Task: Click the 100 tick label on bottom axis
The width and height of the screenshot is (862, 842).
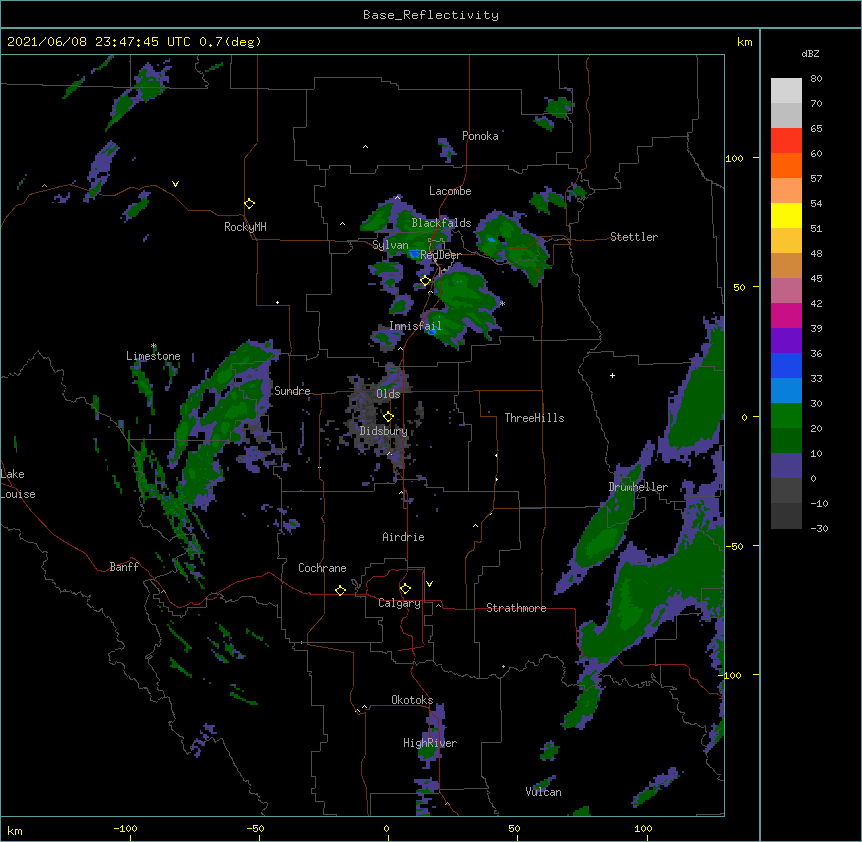Action: coord(643,828)
